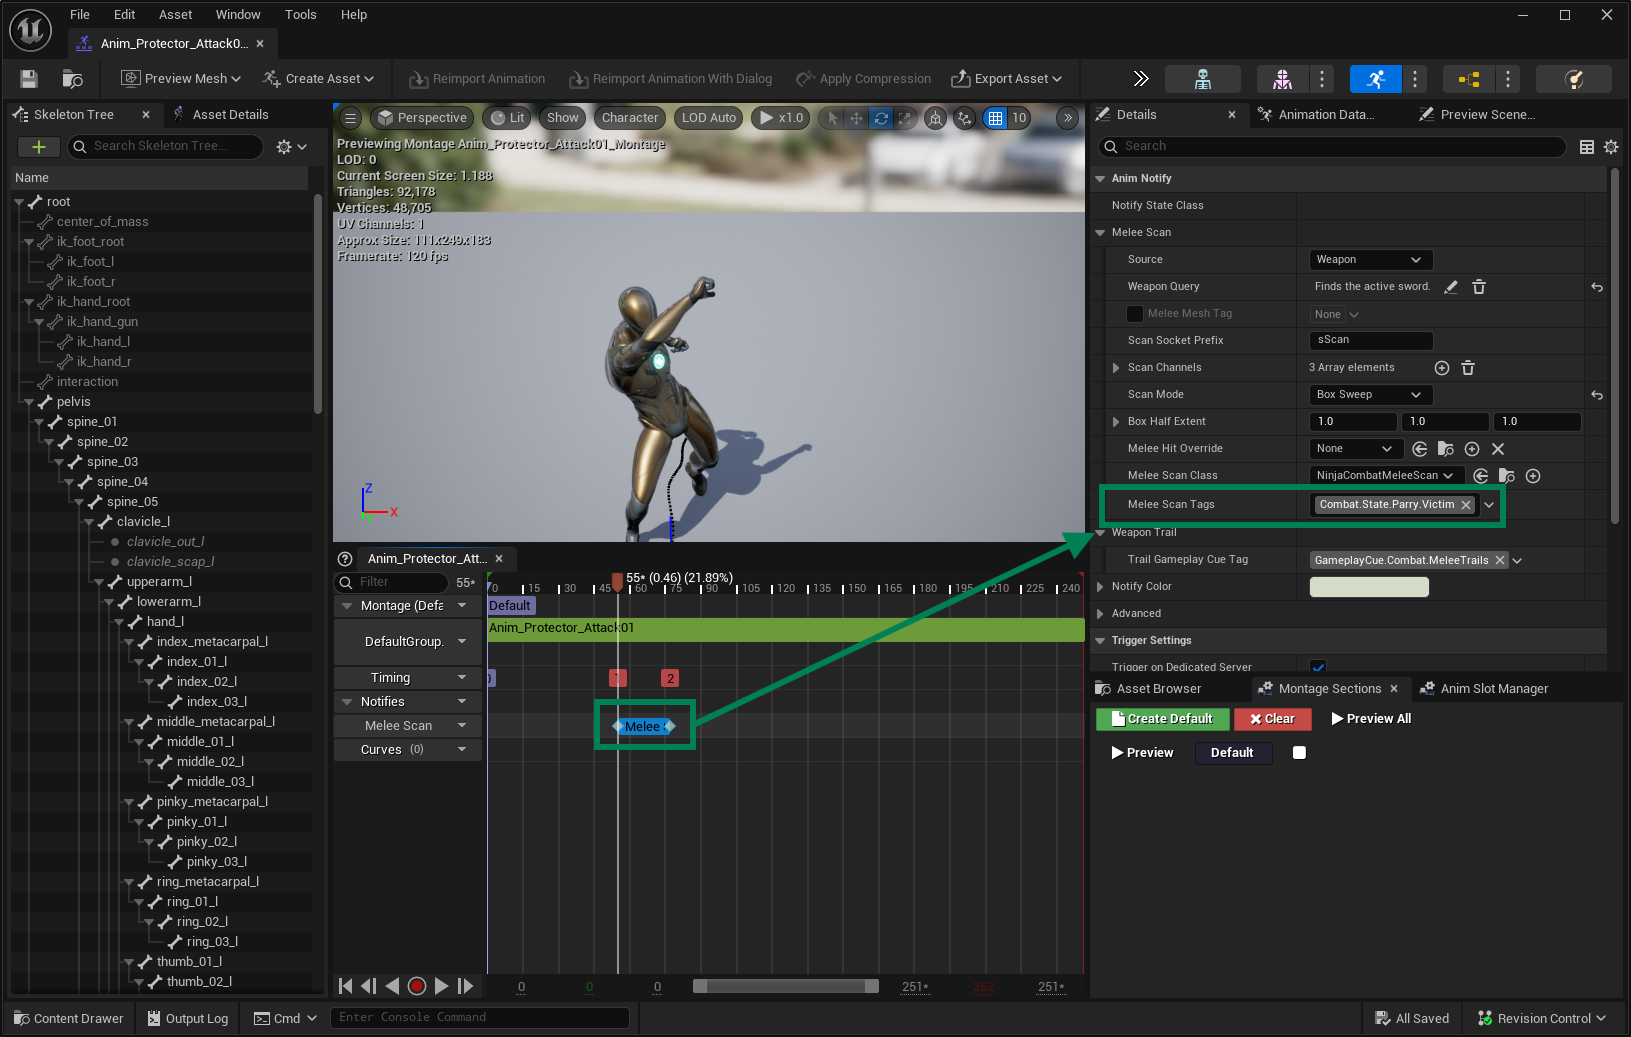Click the Notify Color swatch

[1369, 587]
